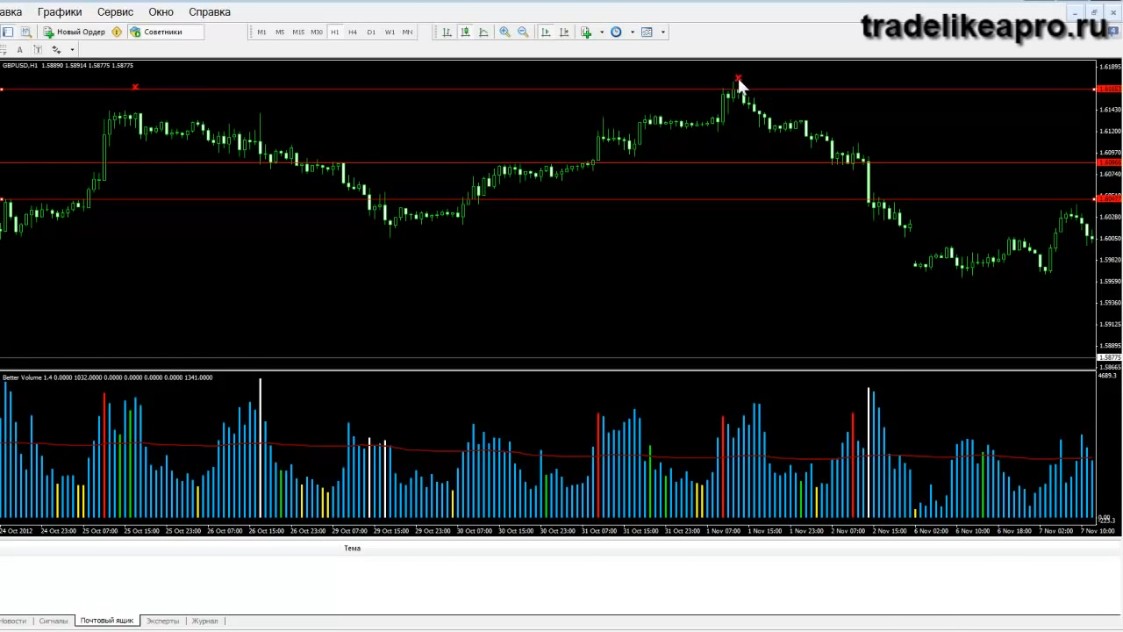Click the red X marker on the upper left line

click(135, 87)
